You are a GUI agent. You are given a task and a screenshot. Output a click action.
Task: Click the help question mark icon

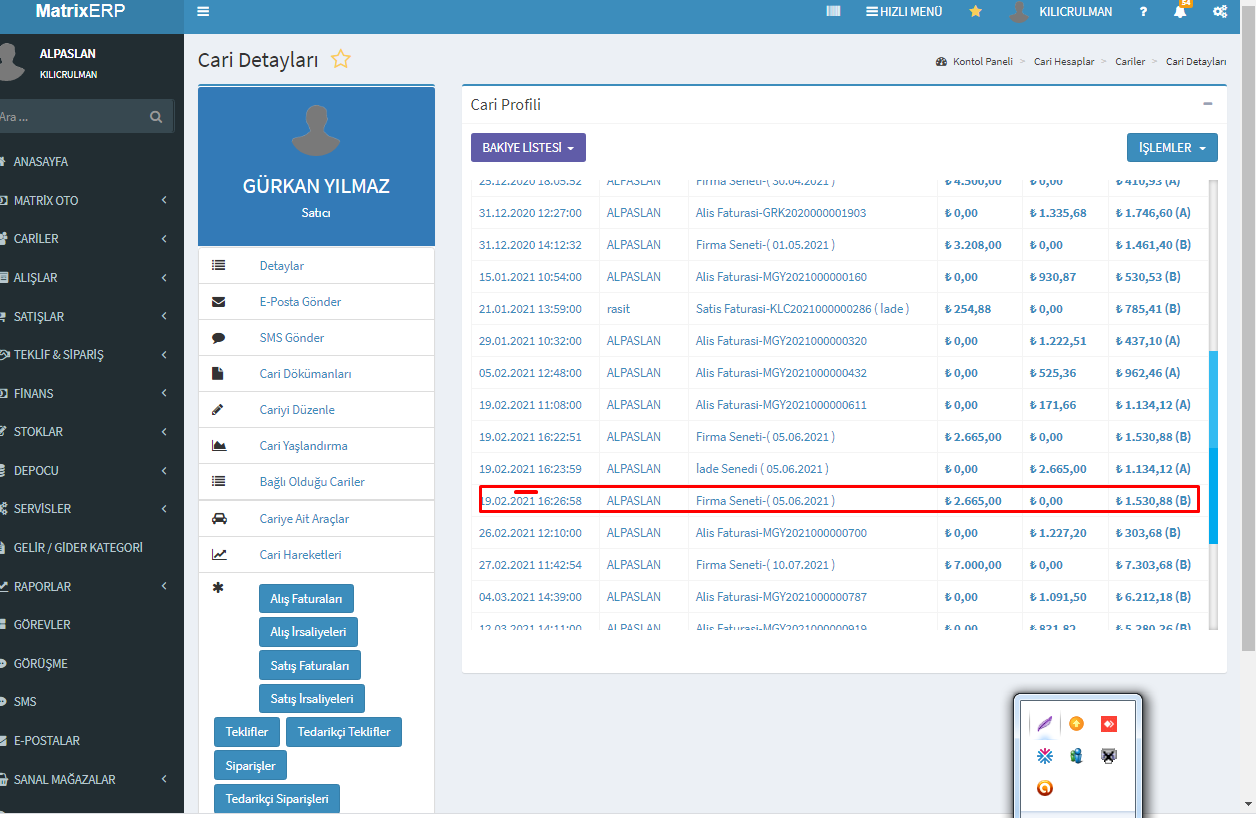(1143, 12)
